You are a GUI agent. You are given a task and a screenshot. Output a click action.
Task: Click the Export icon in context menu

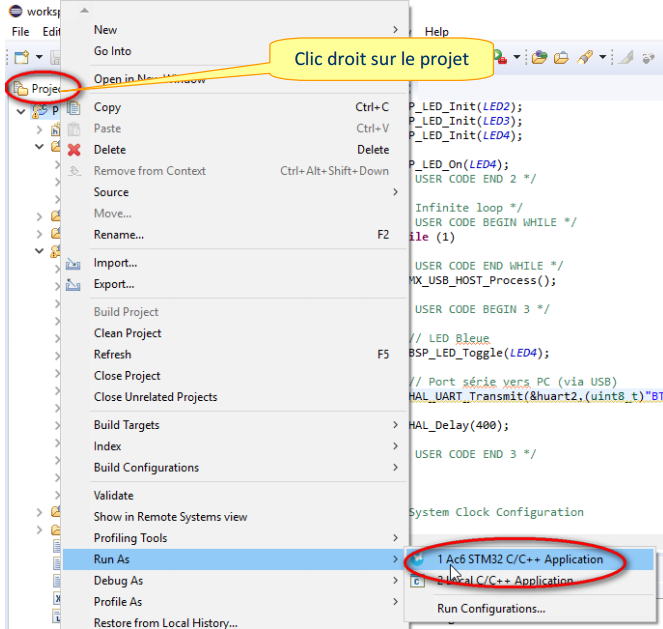(73, 285)
